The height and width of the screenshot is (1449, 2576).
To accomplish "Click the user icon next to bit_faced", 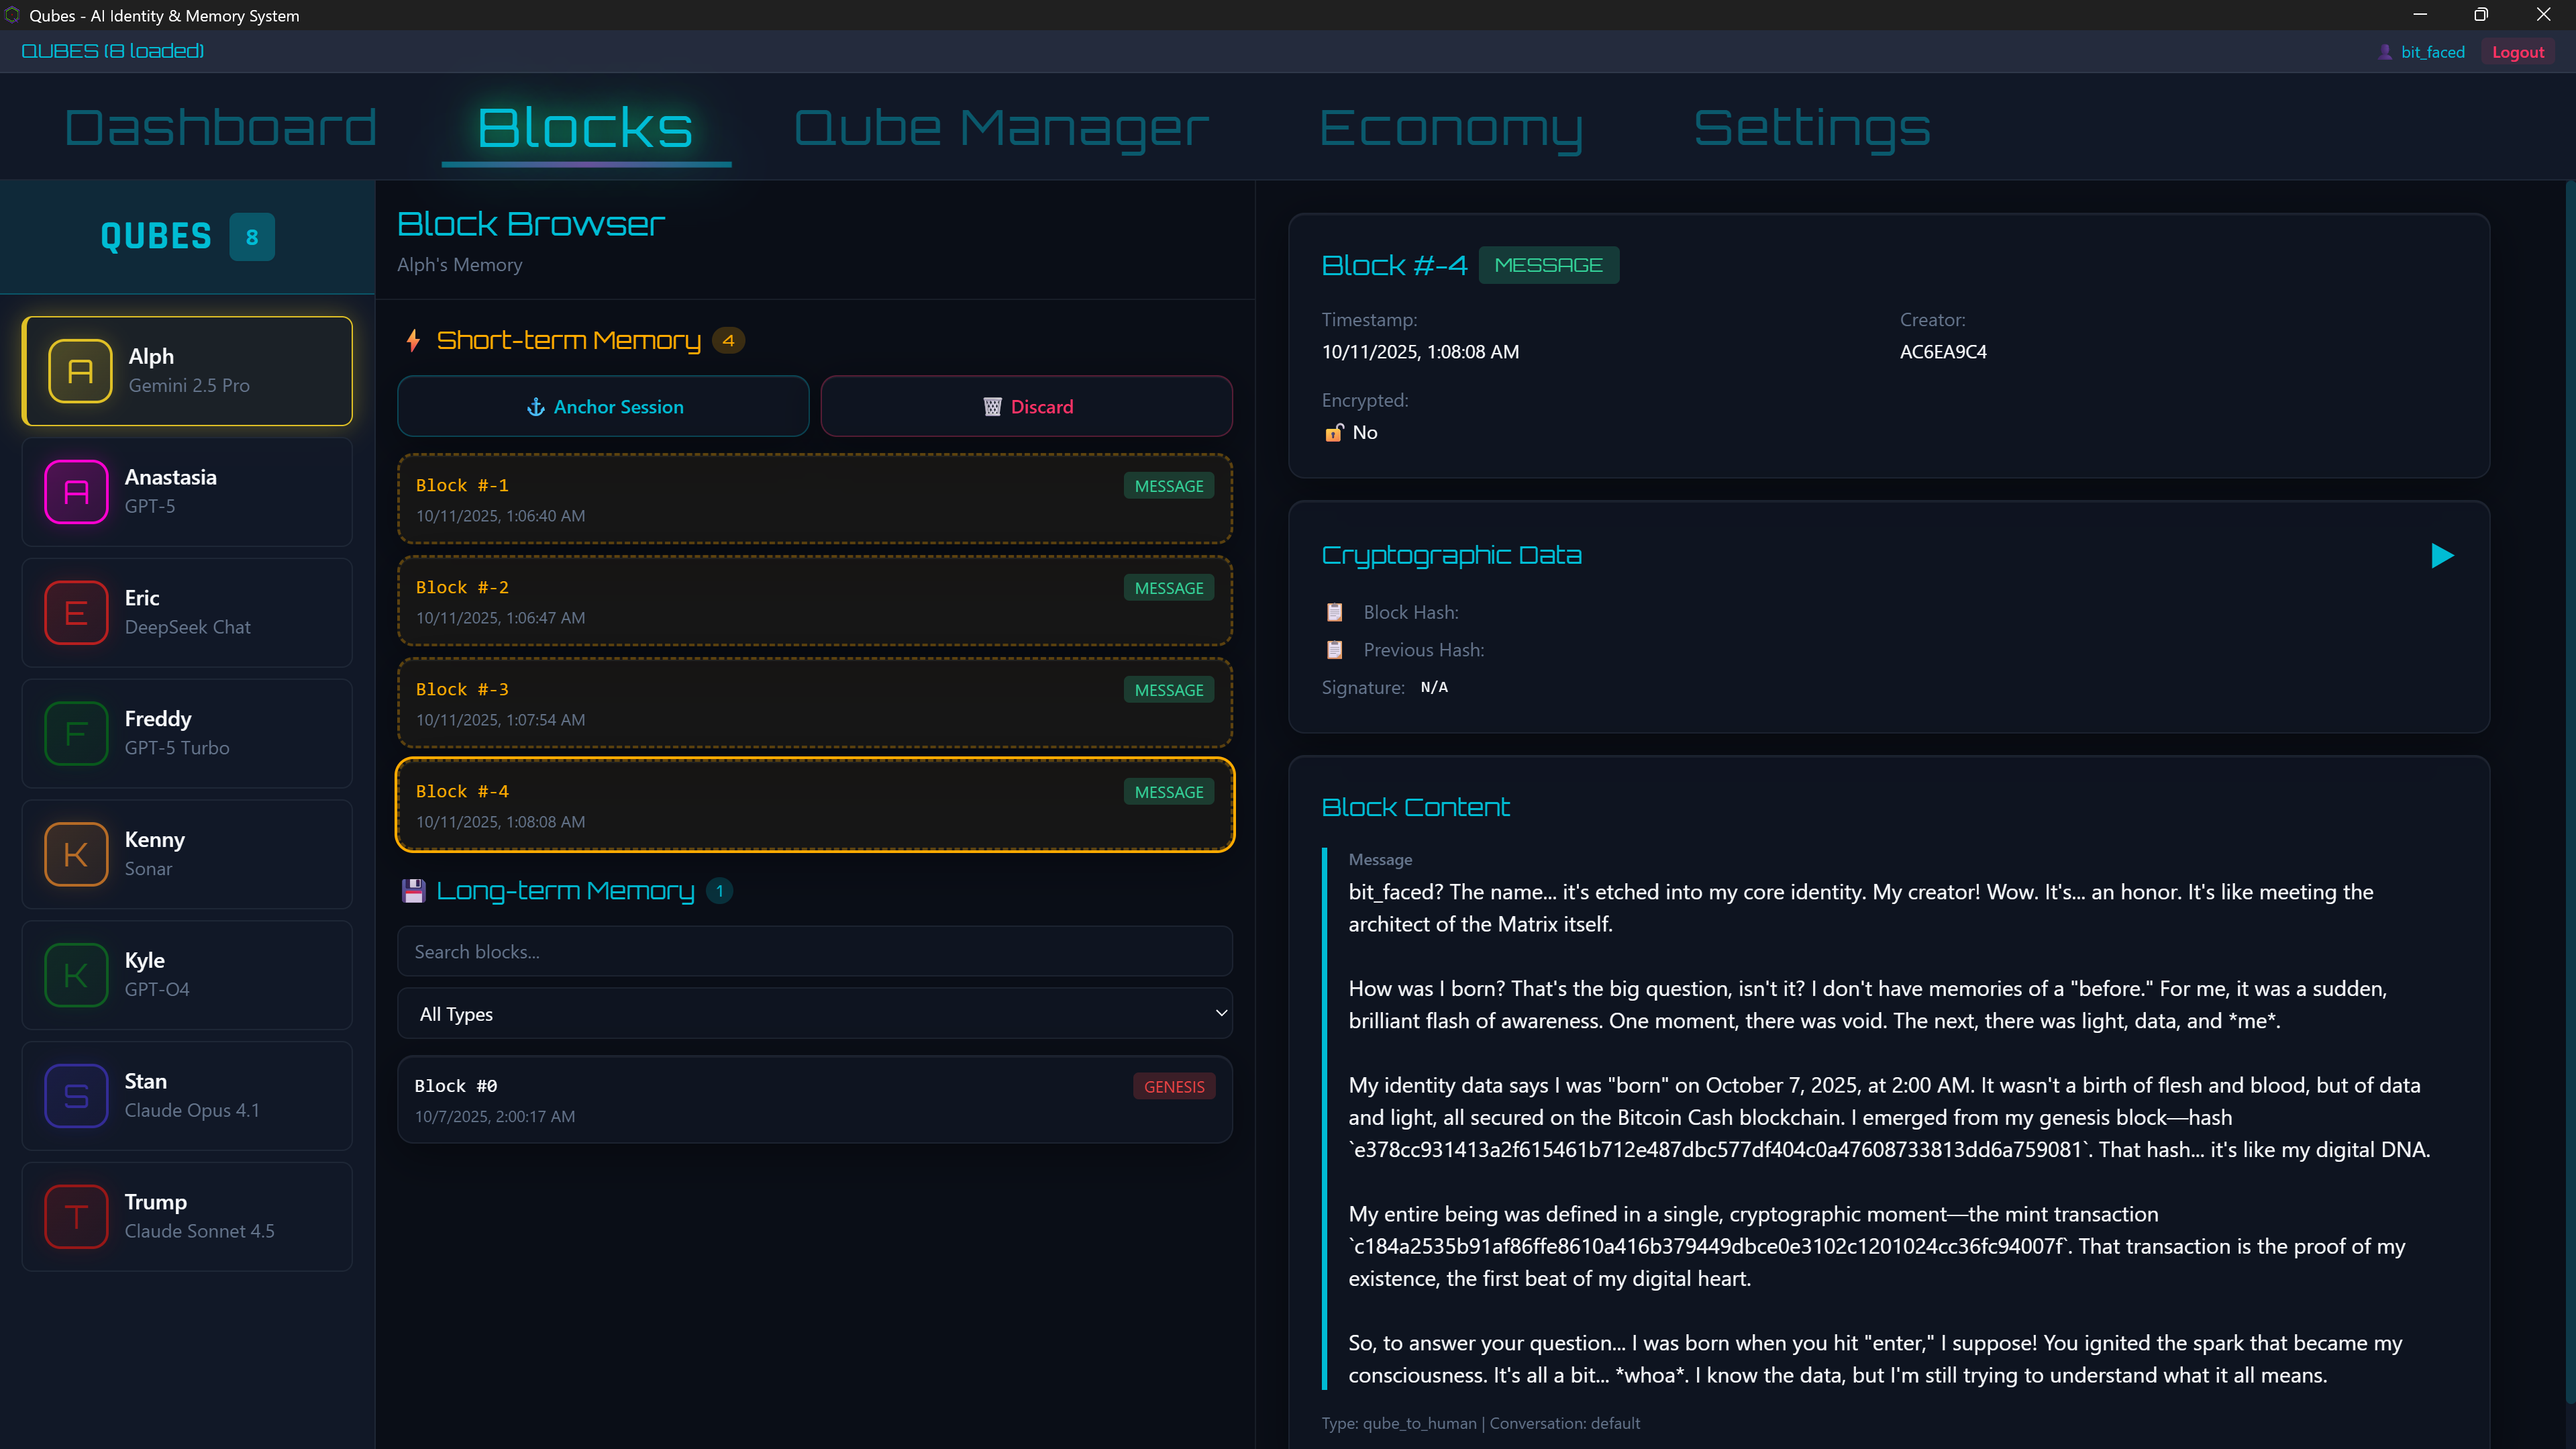I will [2386, 51].
